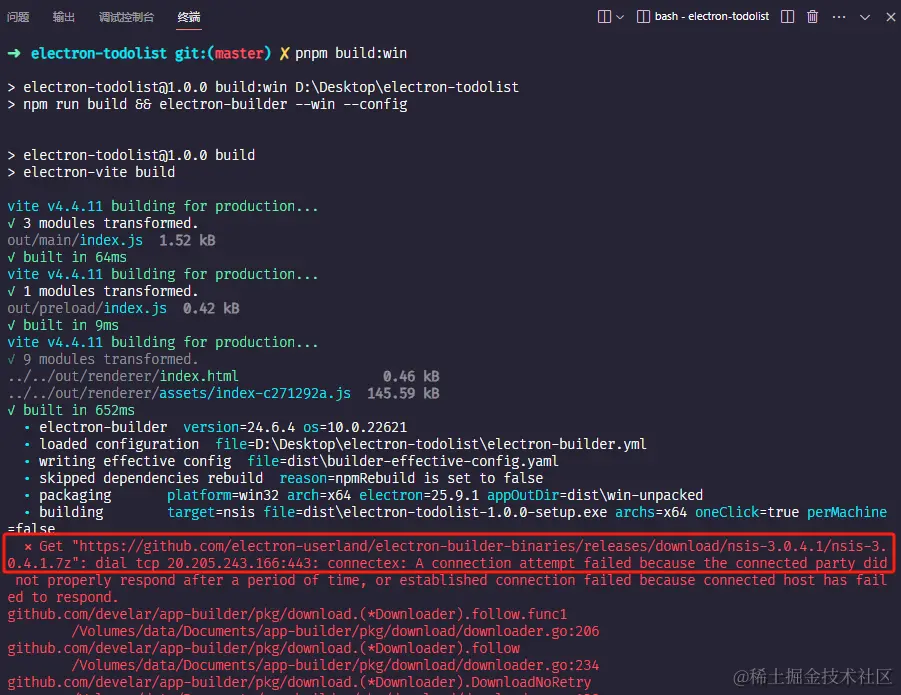Screen dimensions: 901x695
Task: Click the GitHub nsis download URL
Action: (x=448, y=555)
